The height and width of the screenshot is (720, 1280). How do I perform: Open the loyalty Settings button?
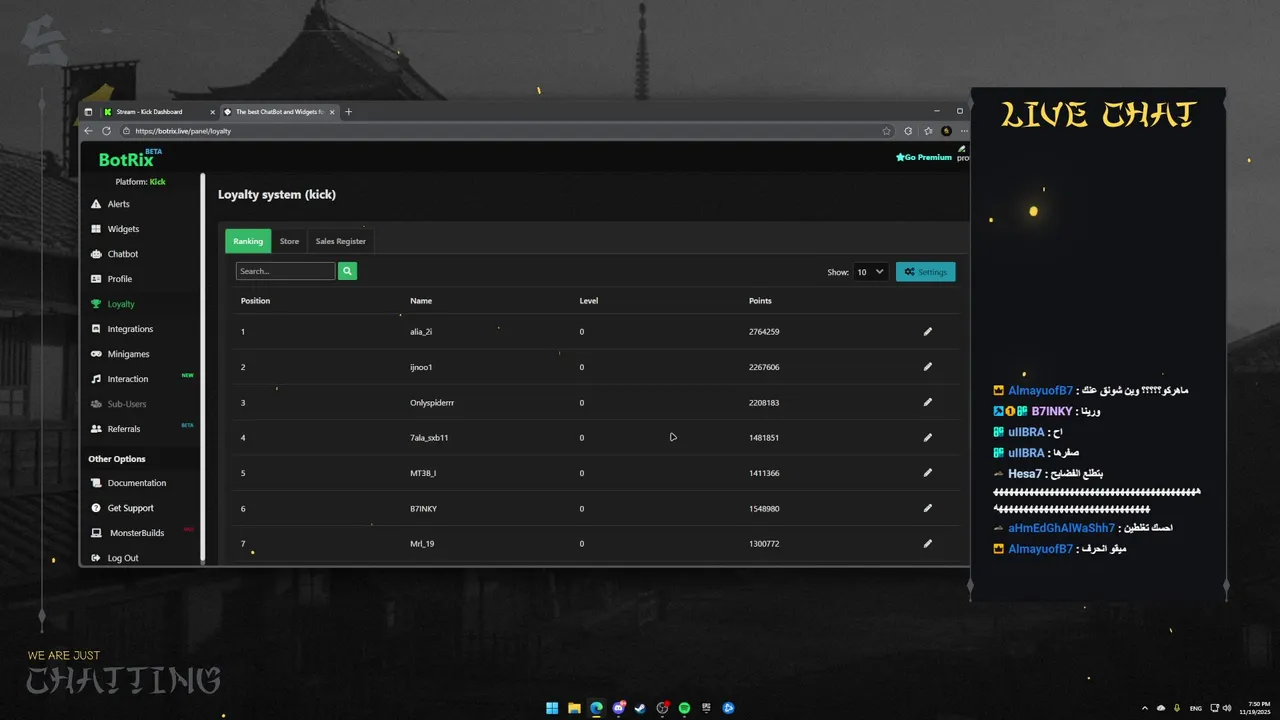coord(926,271)
